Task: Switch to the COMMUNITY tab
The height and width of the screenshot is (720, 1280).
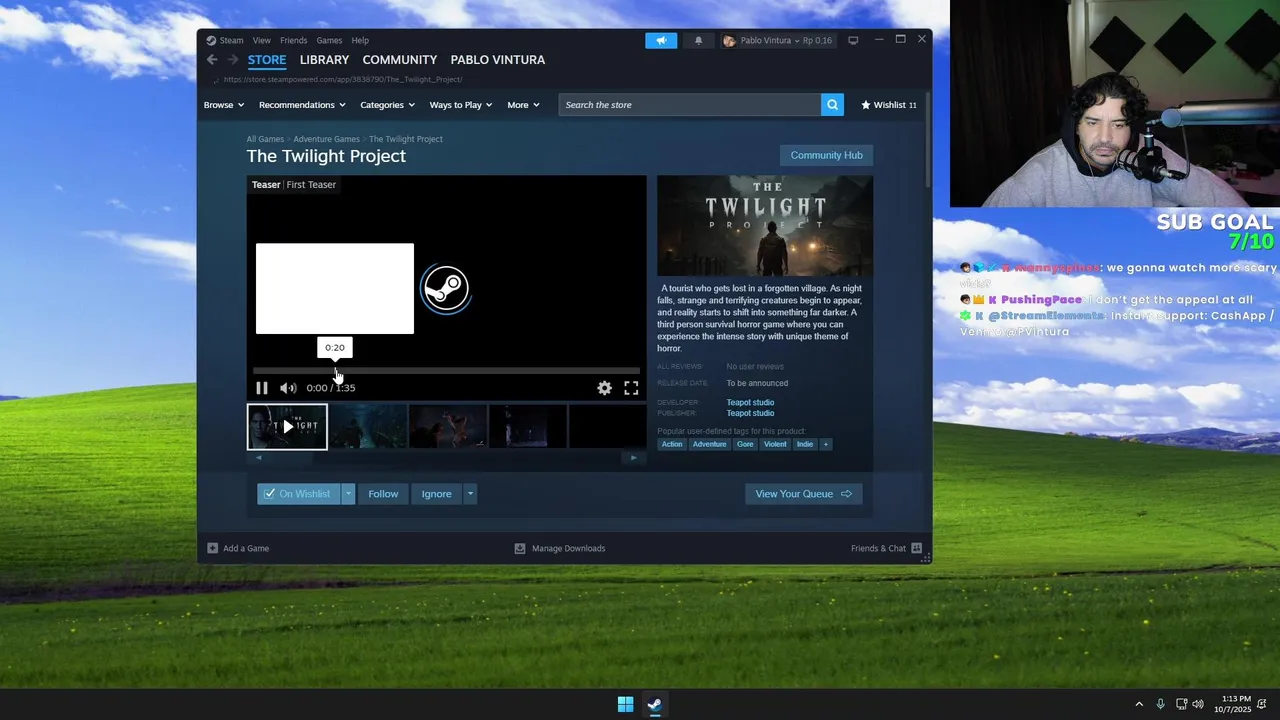Action: click(399, 60)
